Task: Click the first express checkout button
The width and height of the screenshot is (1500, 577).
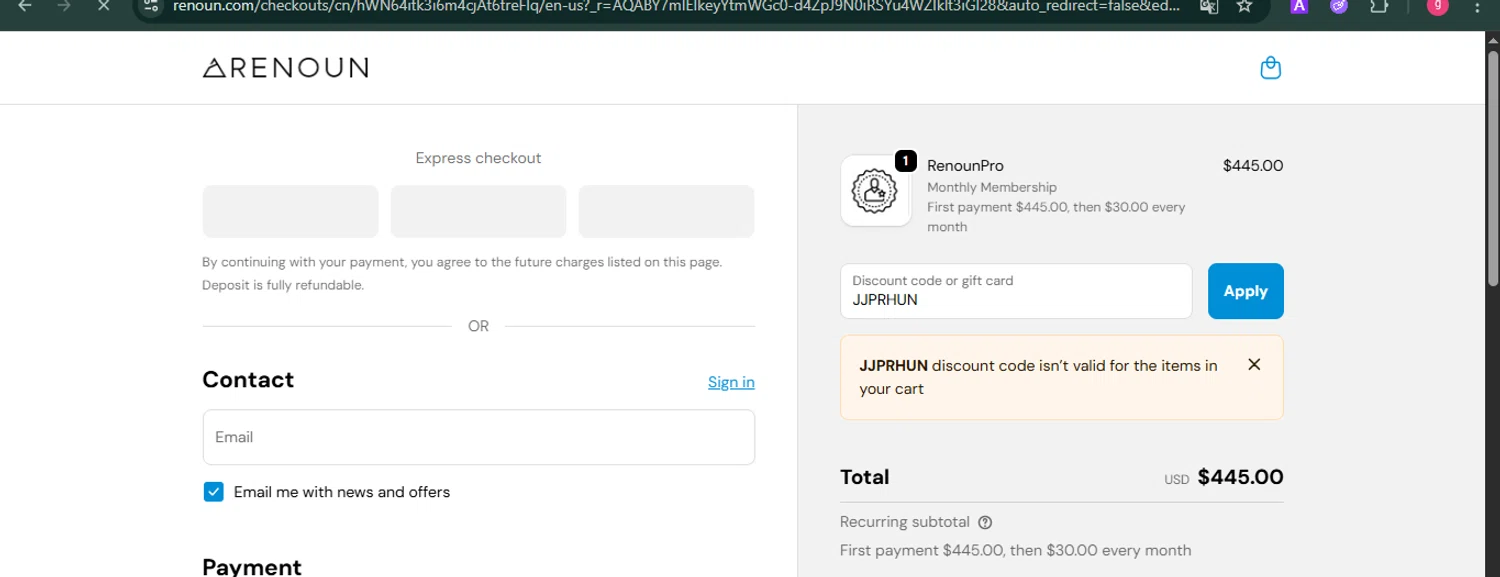Action: coord(290,211)
